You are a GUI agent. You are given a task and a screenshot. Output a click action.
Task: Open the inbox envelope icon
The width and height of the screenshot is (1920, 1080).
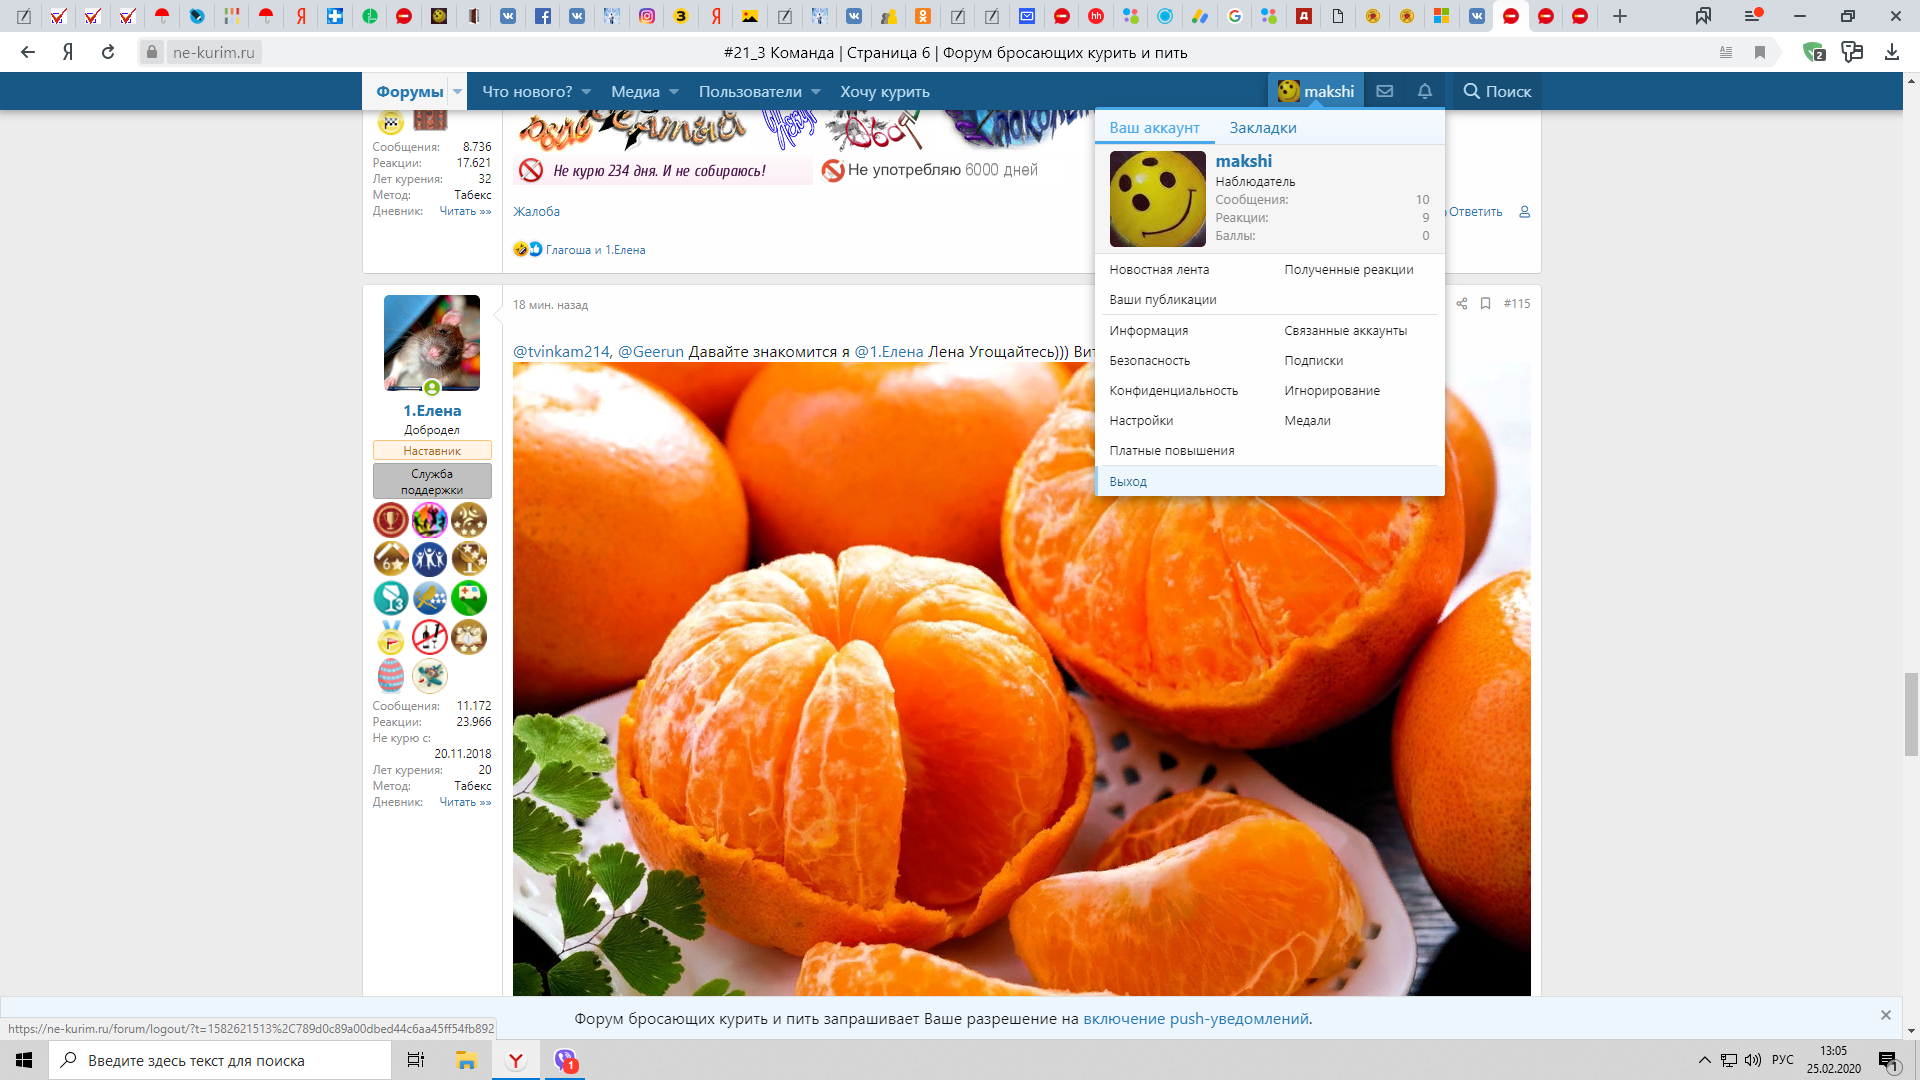click(1384, 91)
